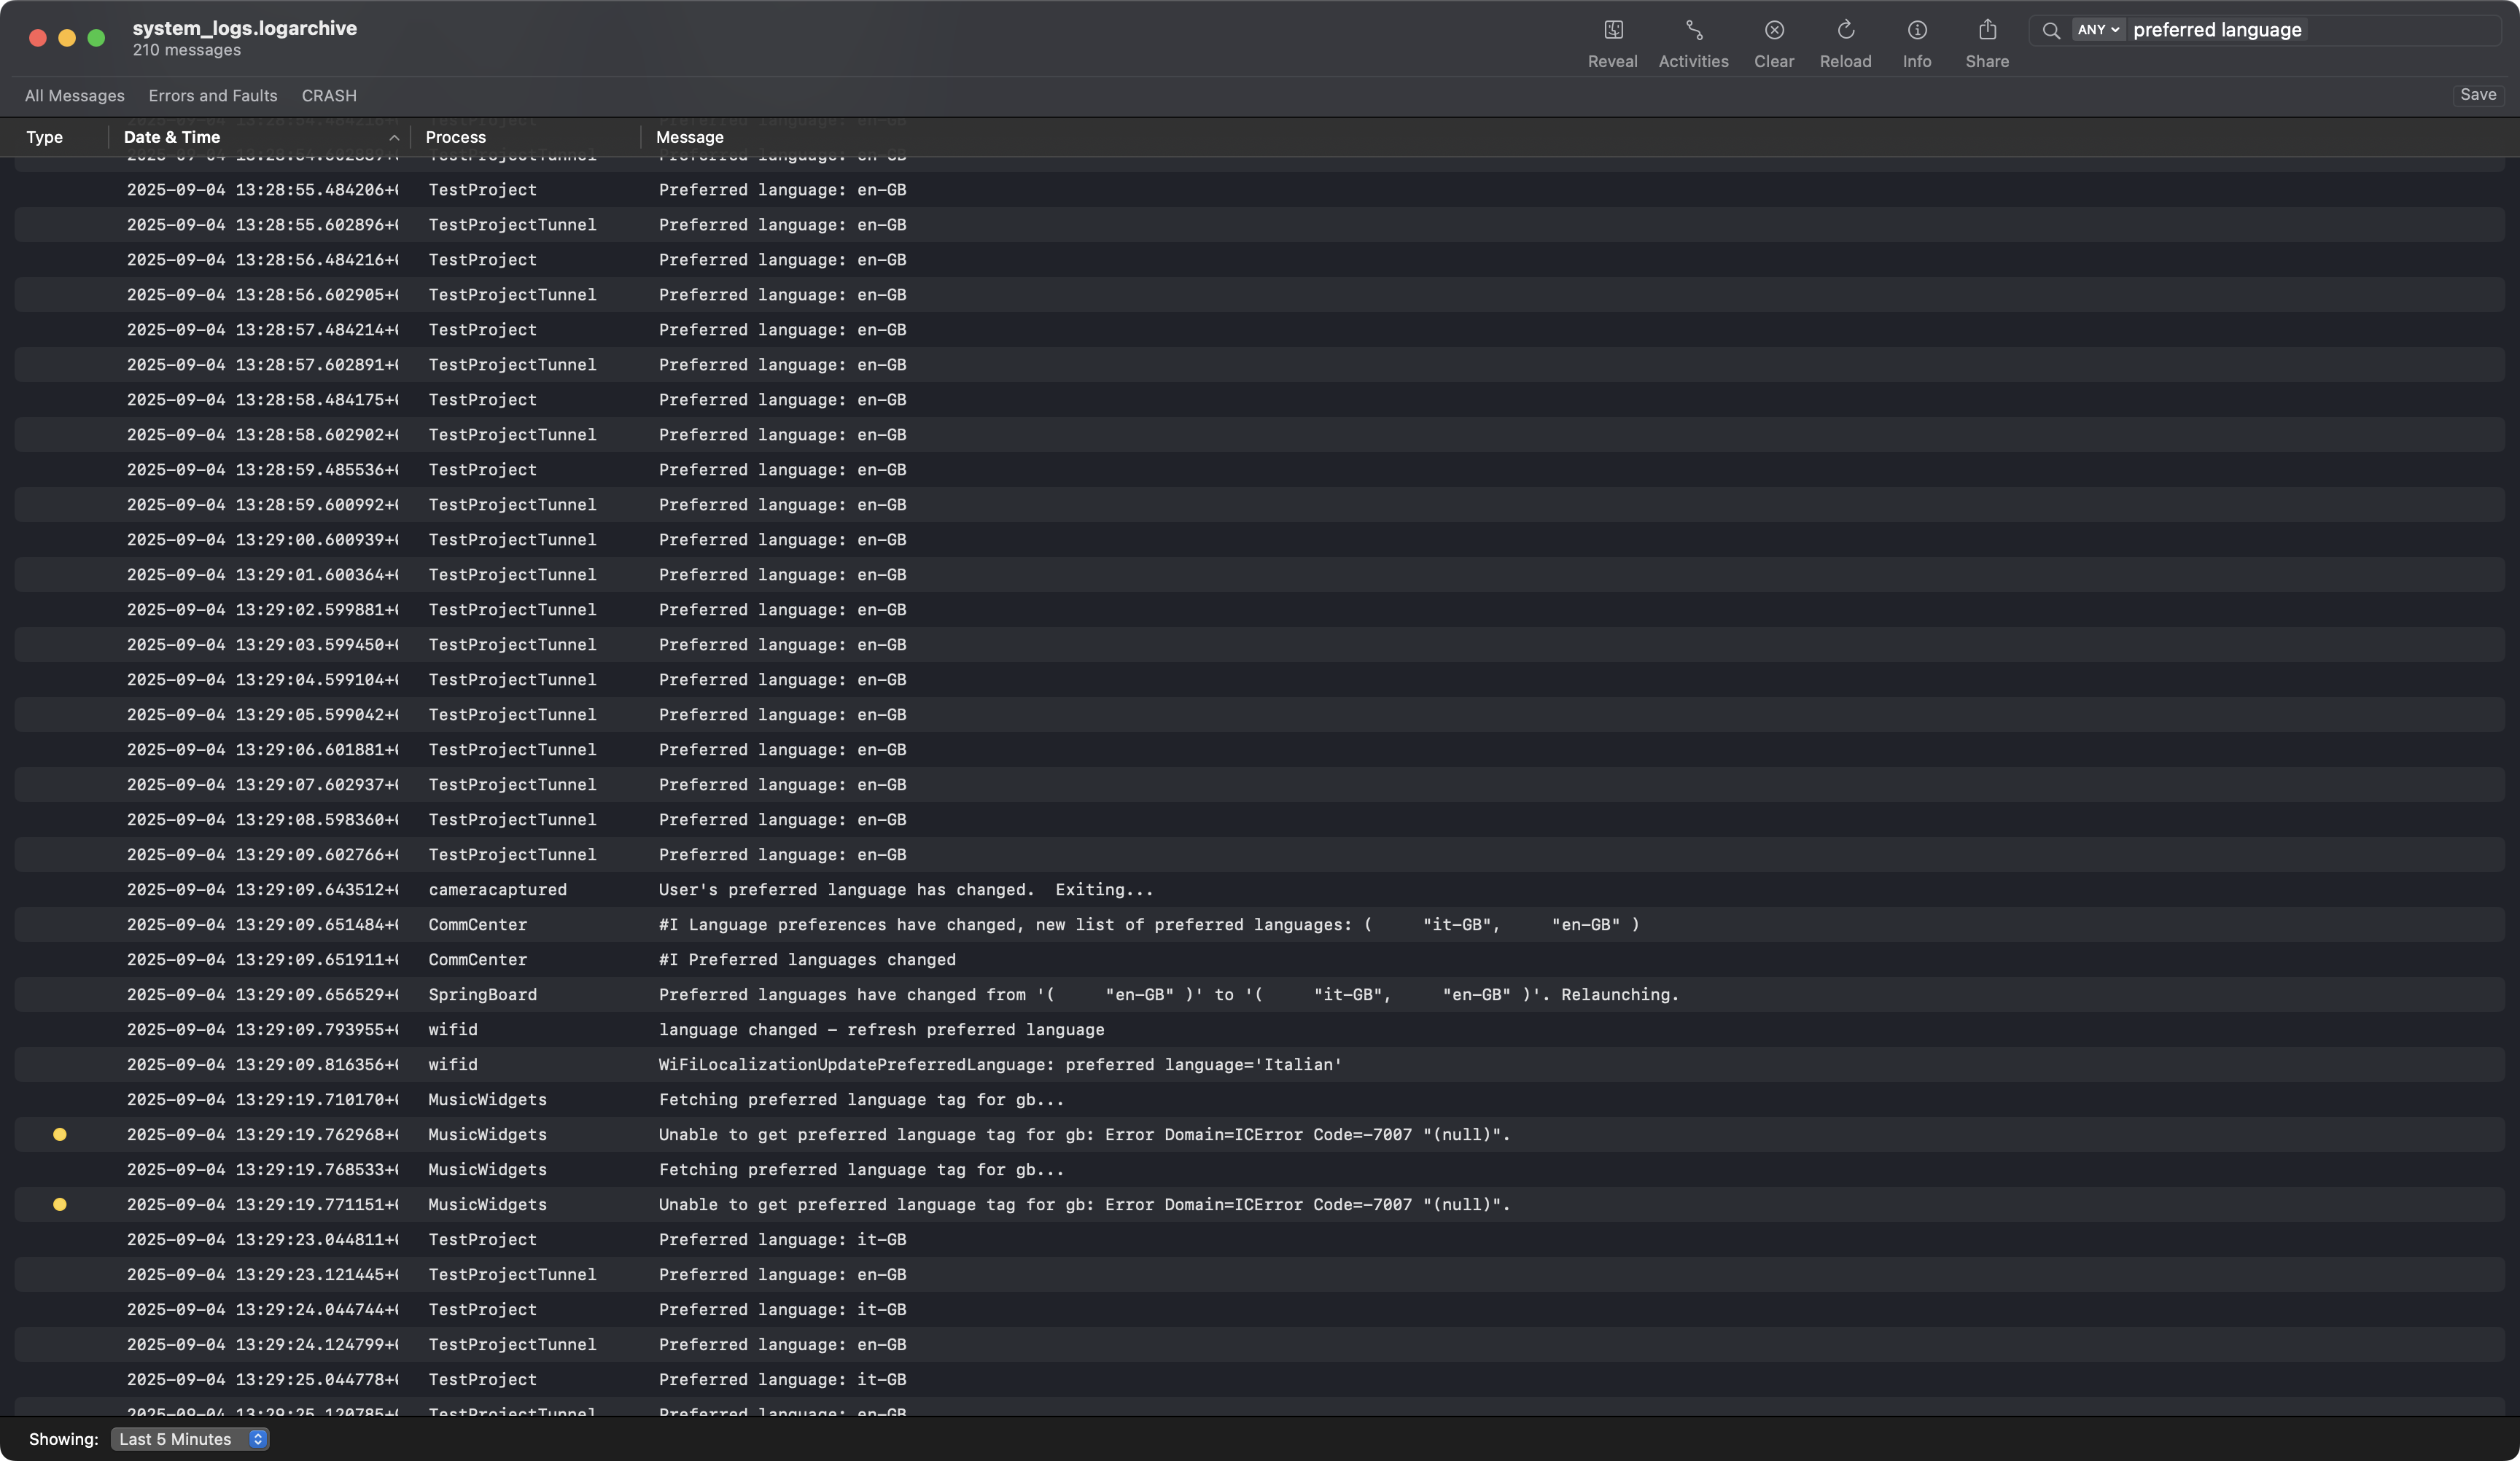Viewport: 2520px width, 1461px height.
Task: Click the yellow minimize window button
Action: pos(67,37)
